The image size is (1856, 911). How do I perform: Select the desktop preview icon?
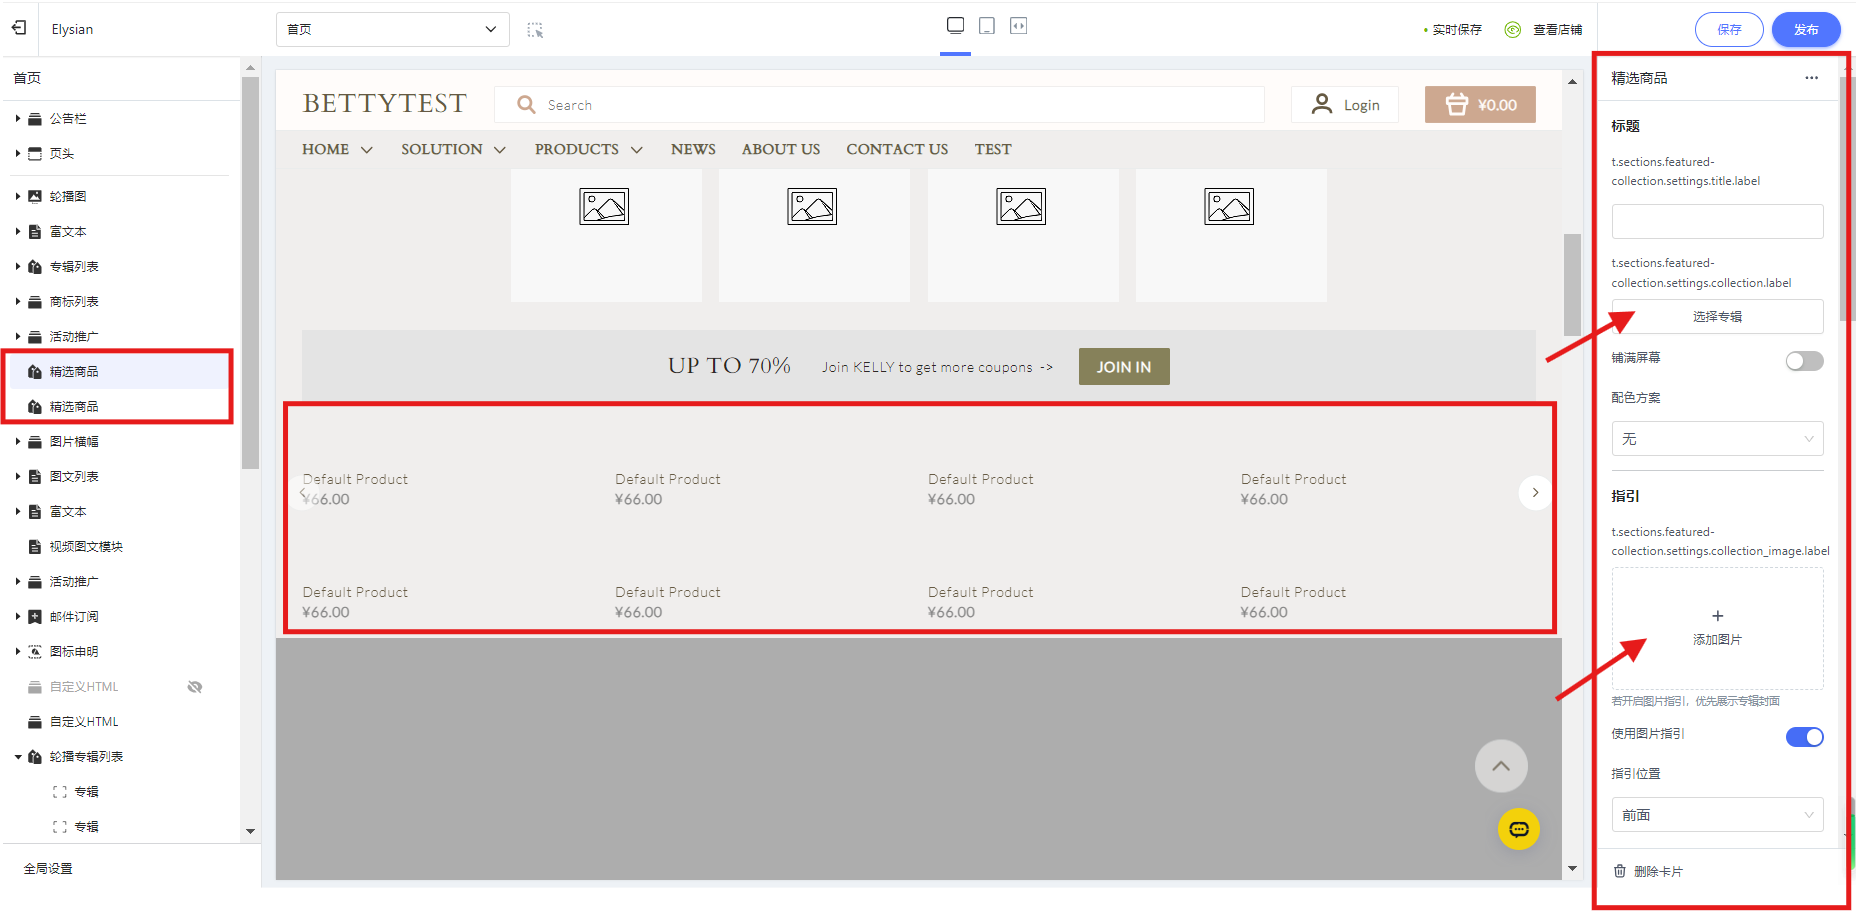[955, 26]
